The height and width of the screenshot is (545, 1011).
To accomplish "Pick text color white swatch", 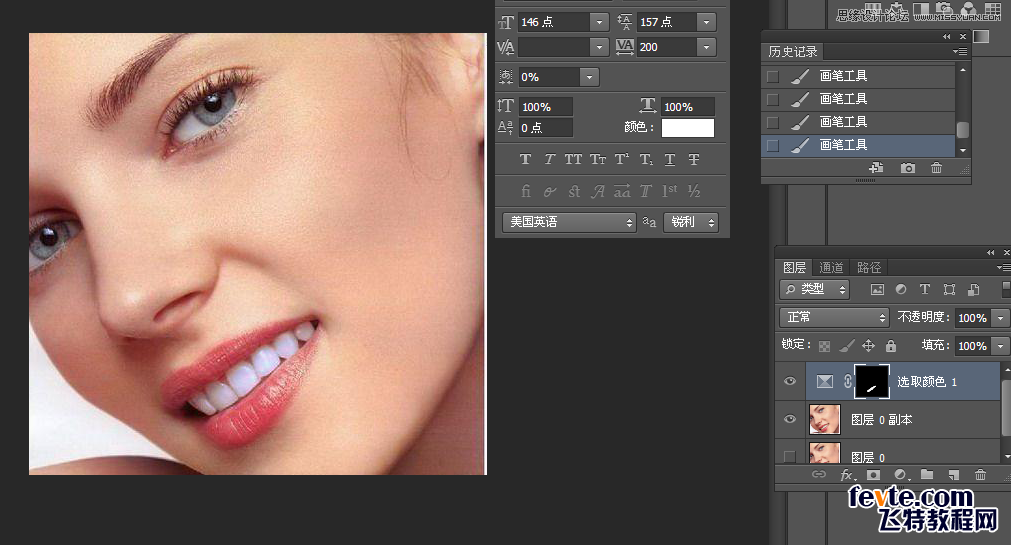I will coord(688,128).
